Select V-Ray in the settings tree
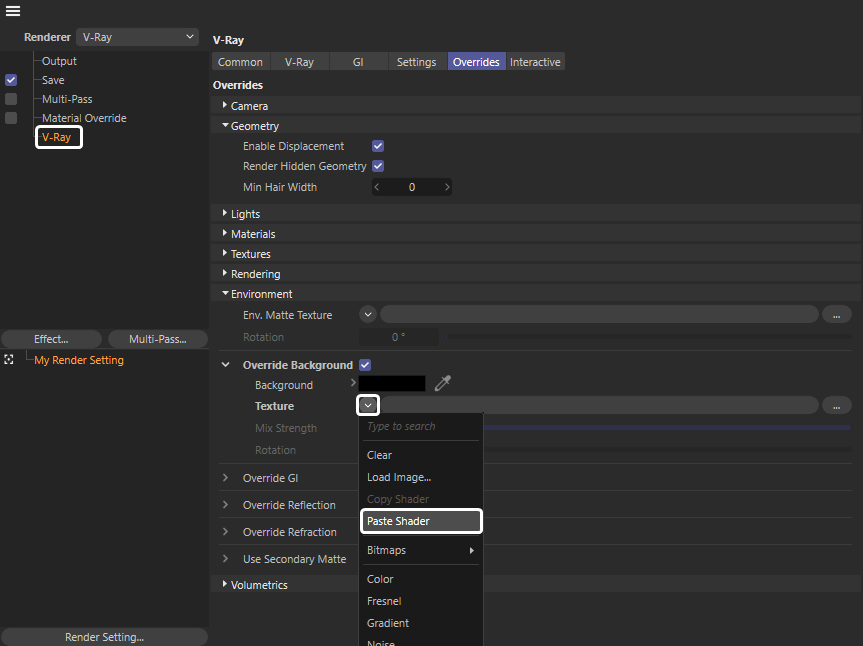 [x=57, y=137]
